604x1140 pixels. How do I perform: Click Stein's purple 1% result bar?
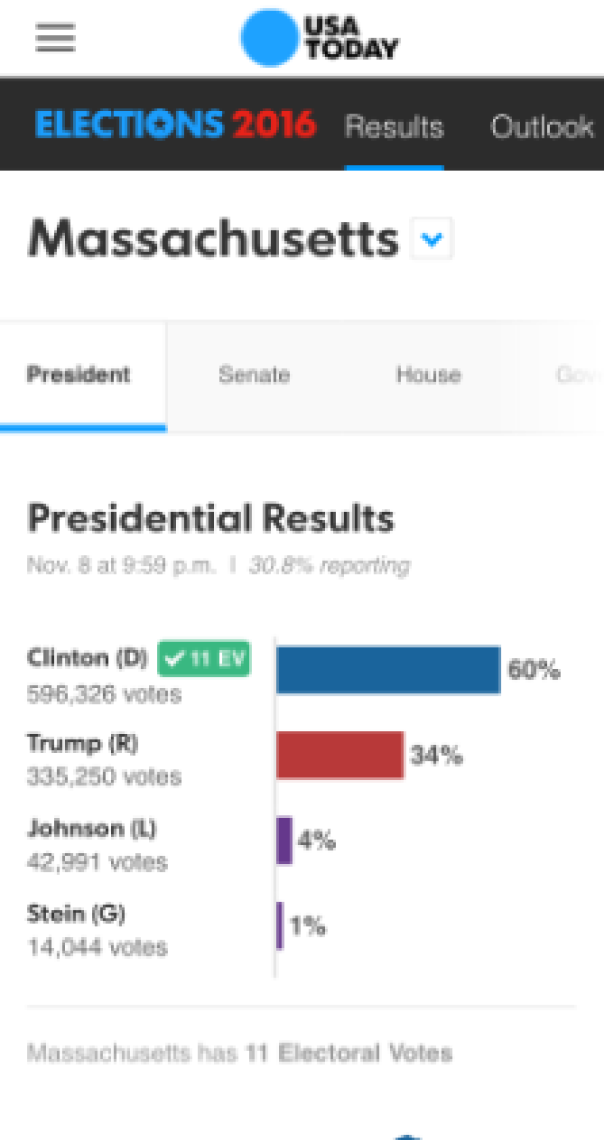pos(280,926)
